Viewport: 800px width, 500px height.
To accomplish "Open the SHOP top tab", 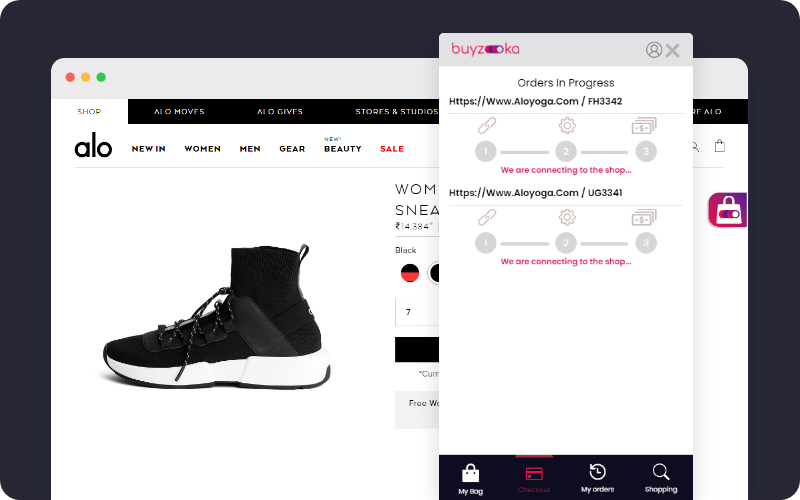I will click(89, 111).
